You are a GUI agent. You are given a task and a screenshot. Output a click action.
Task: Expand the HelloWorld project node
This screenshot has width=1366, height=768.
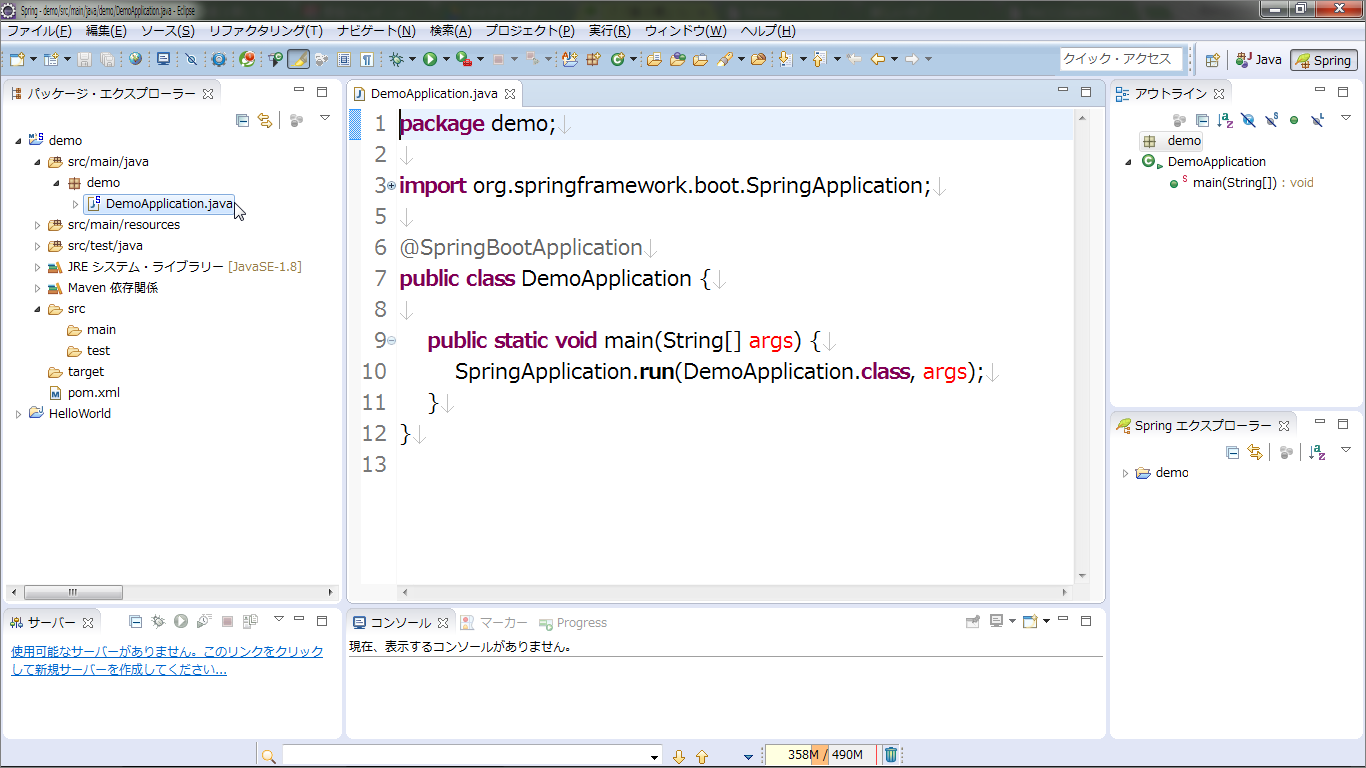(18, 413)
